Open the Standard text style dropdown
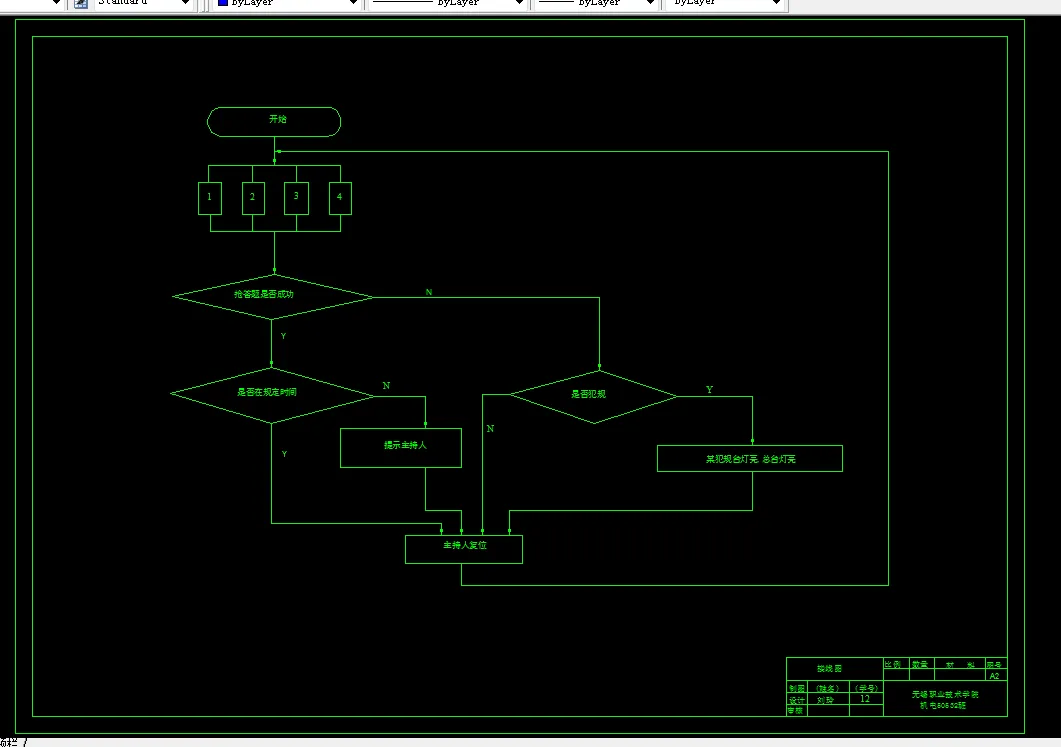The height and width of the screenshot is (747, 1061). tap(142, 3)
